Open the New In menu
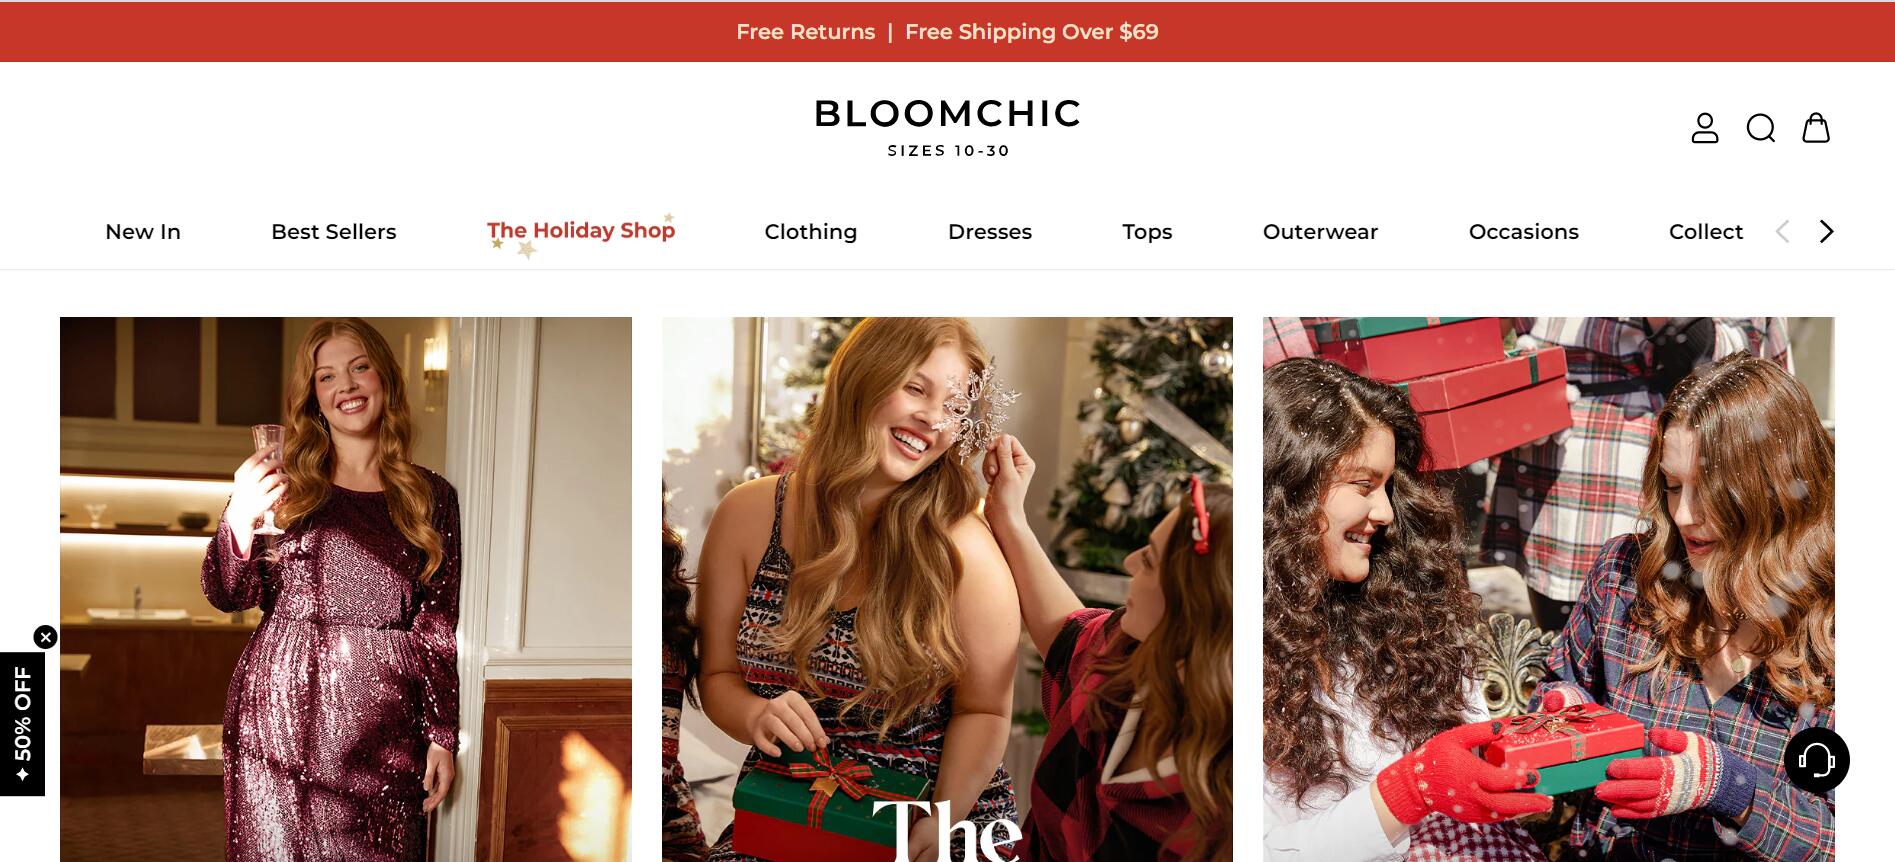The image size is (1895, 862). [143, 232]
